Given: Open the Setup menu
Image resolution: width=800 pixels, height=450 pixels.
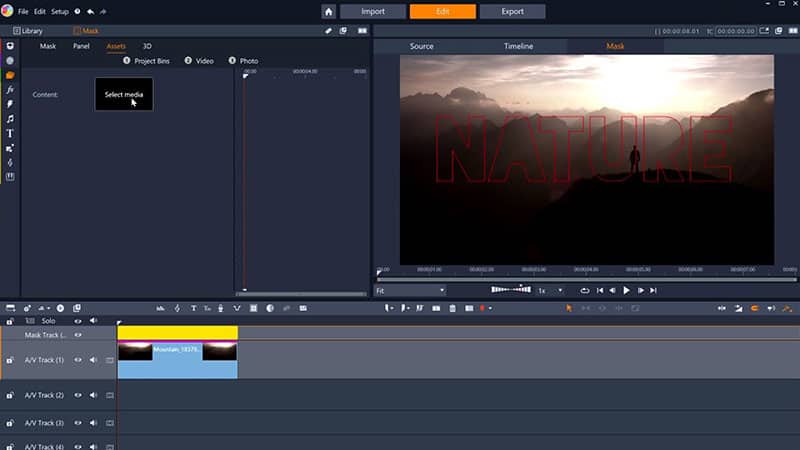Looking at the screenshot, I should pos(60,11).
